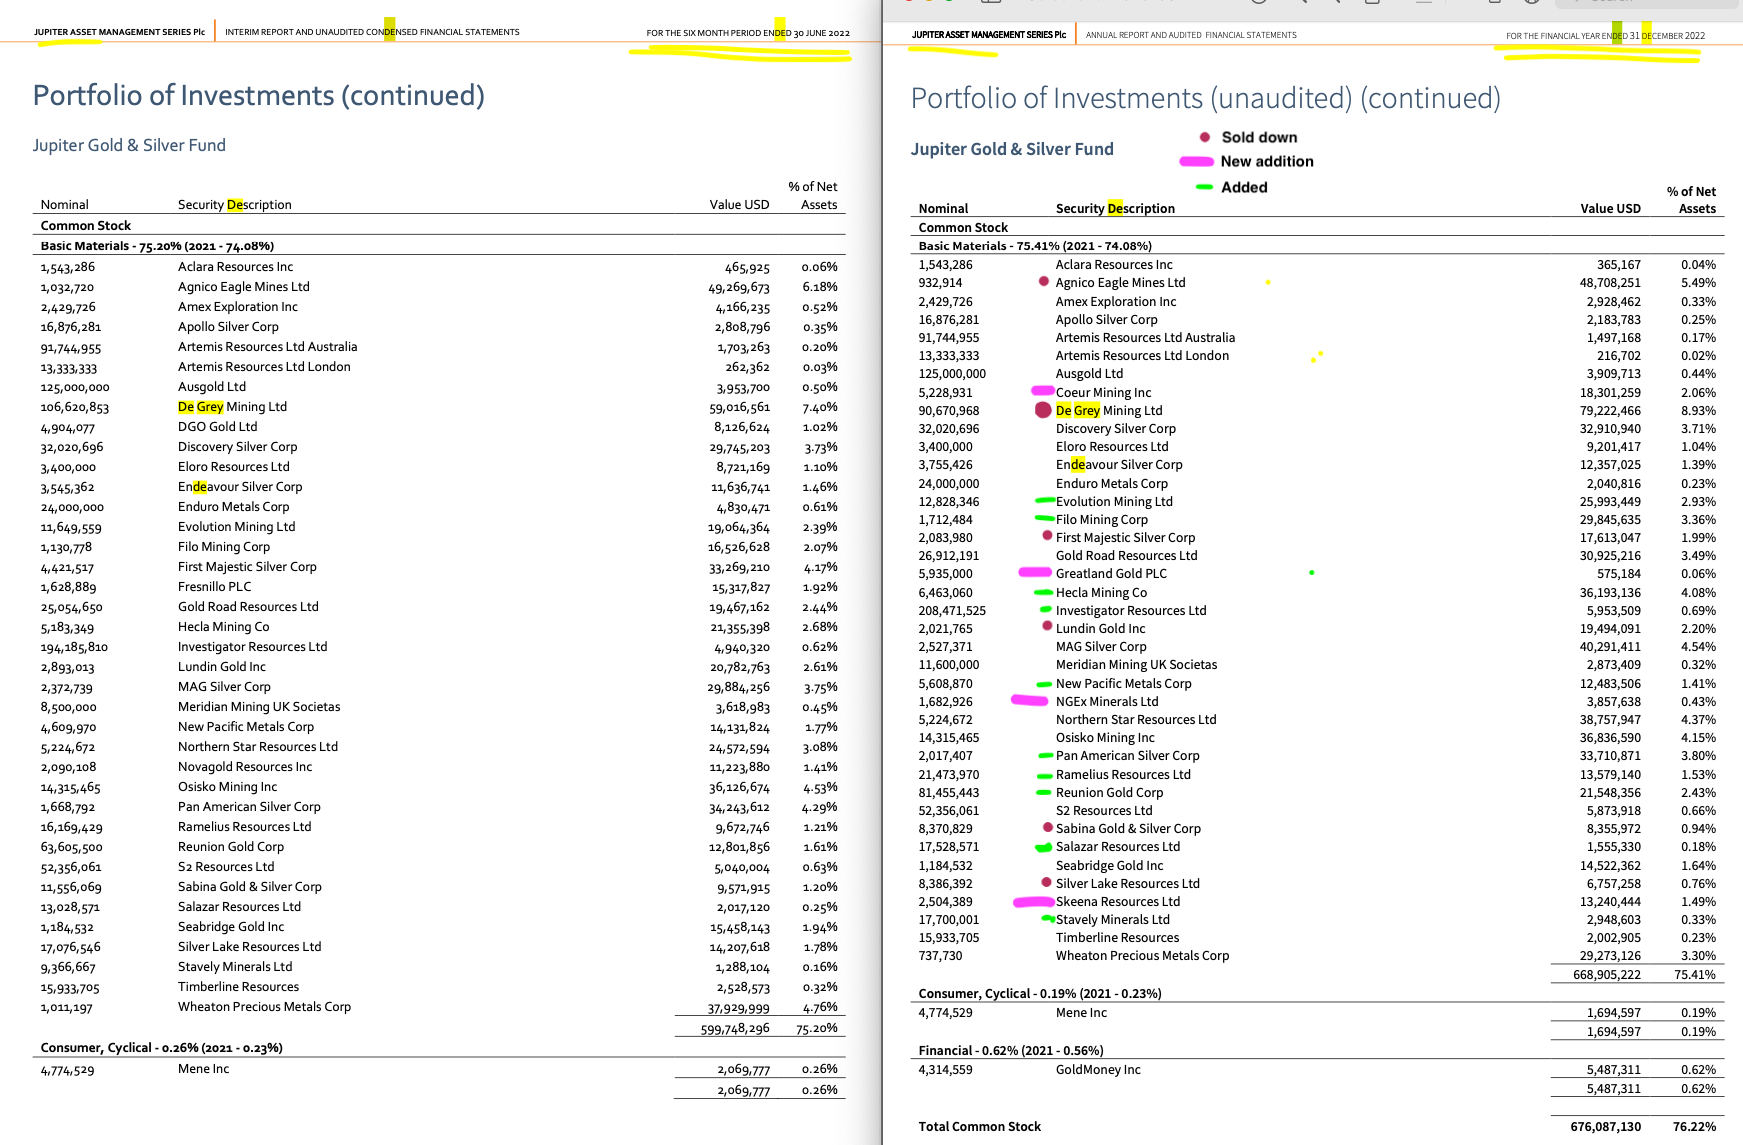
Task: Click value 16,526,628 for Filo Mining Corp
Action: pyautogui.click(x=739, y=548)
